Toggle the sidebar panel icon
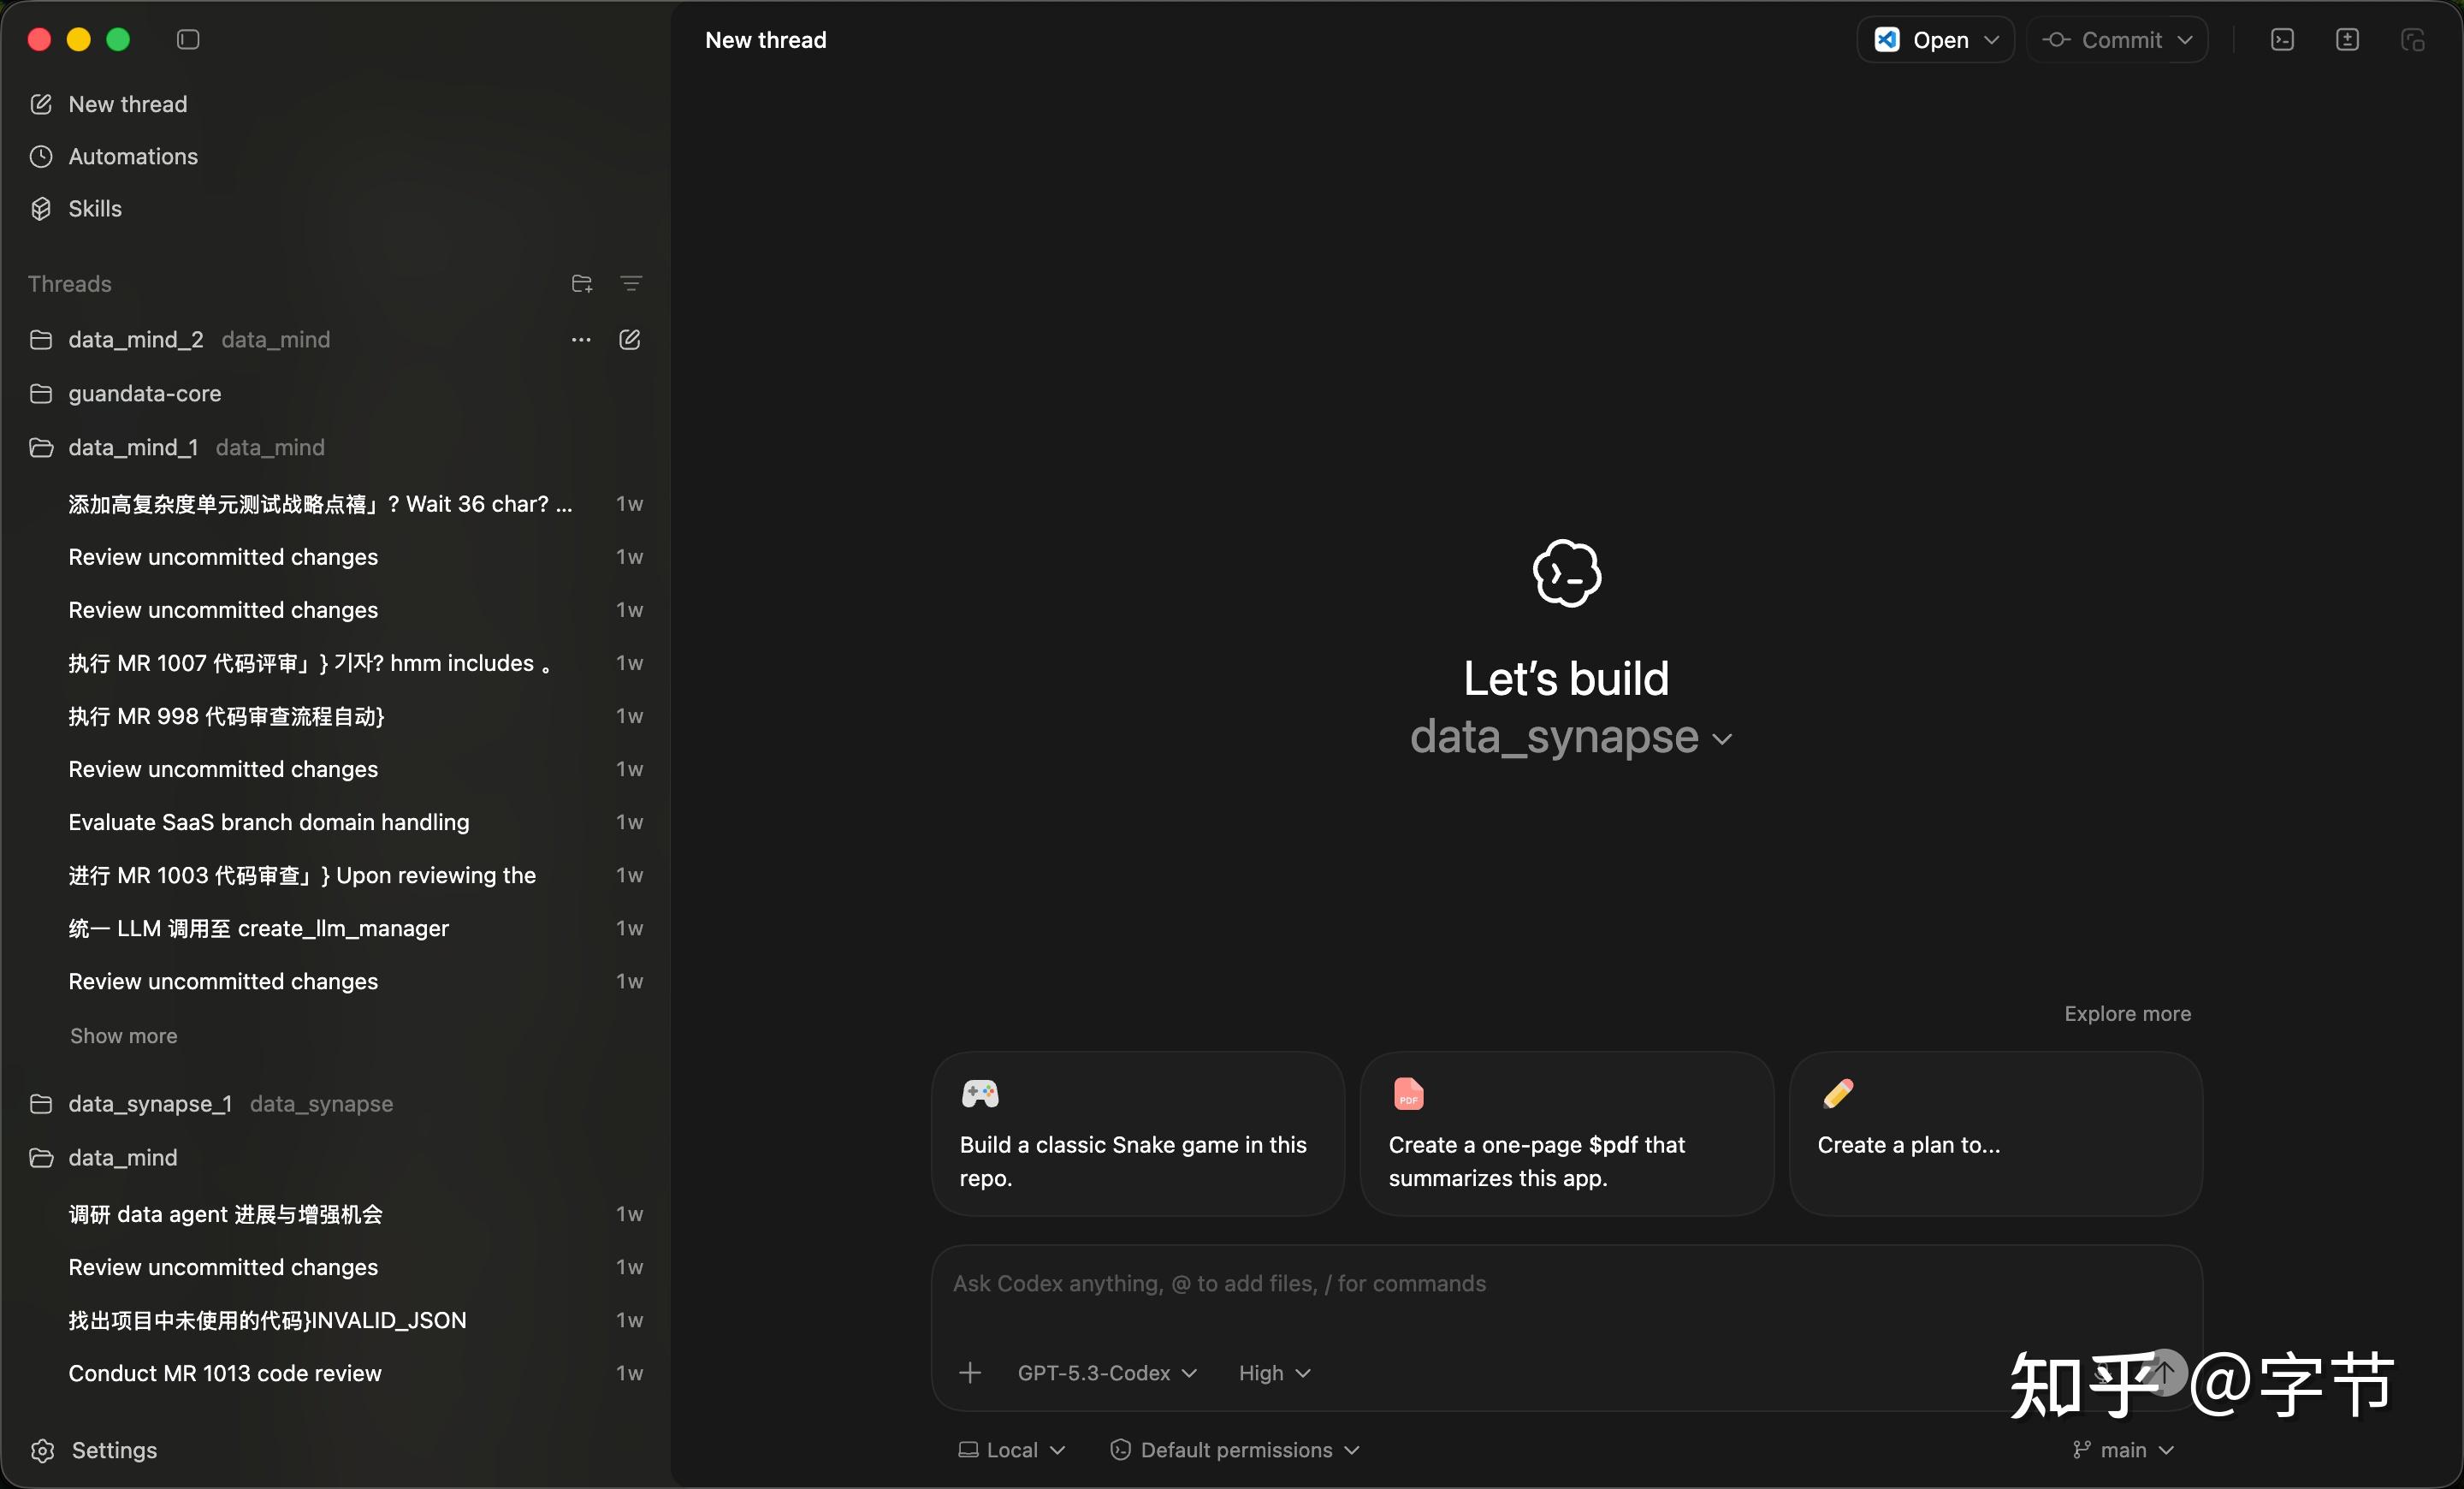The height and width of the screenshot is (1489, 2464). (x=188, y=39)
